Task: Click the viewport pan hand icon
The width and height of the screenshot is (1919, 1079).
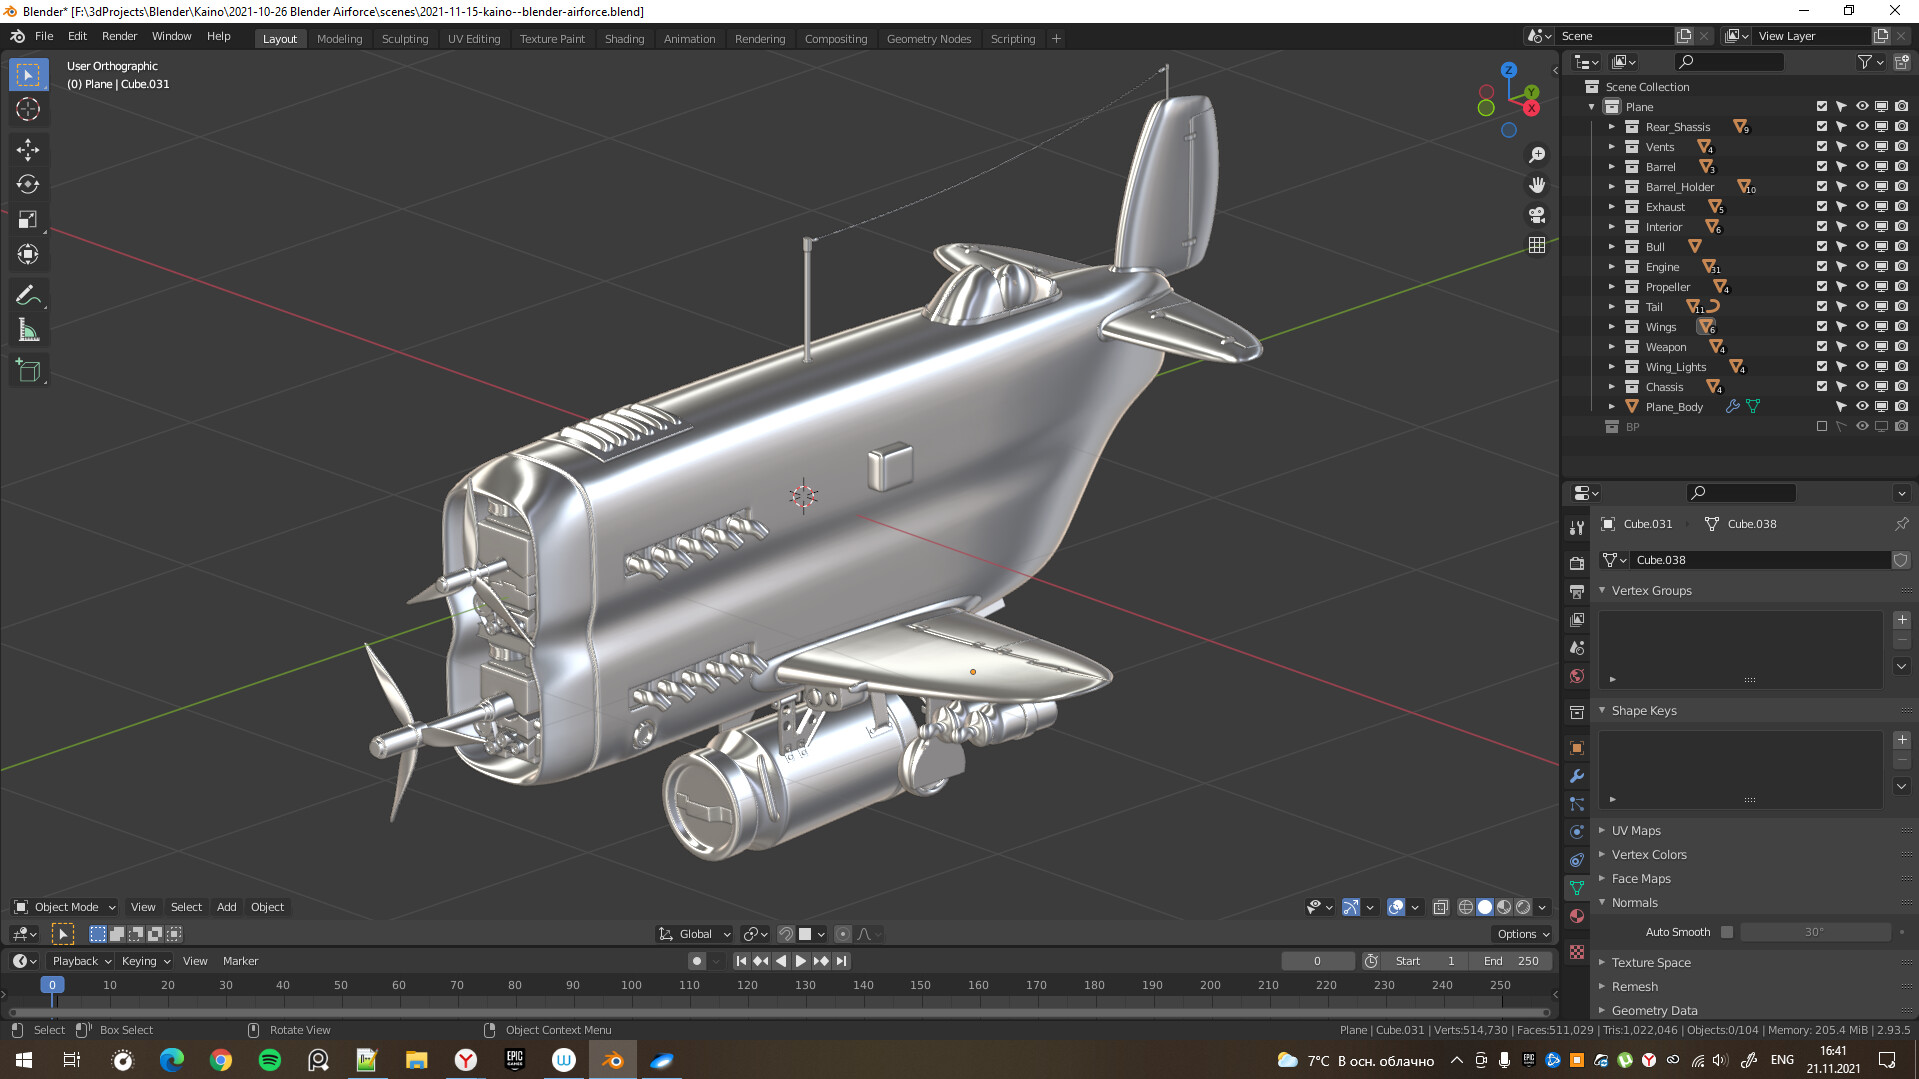Action: pos(1537,185)
